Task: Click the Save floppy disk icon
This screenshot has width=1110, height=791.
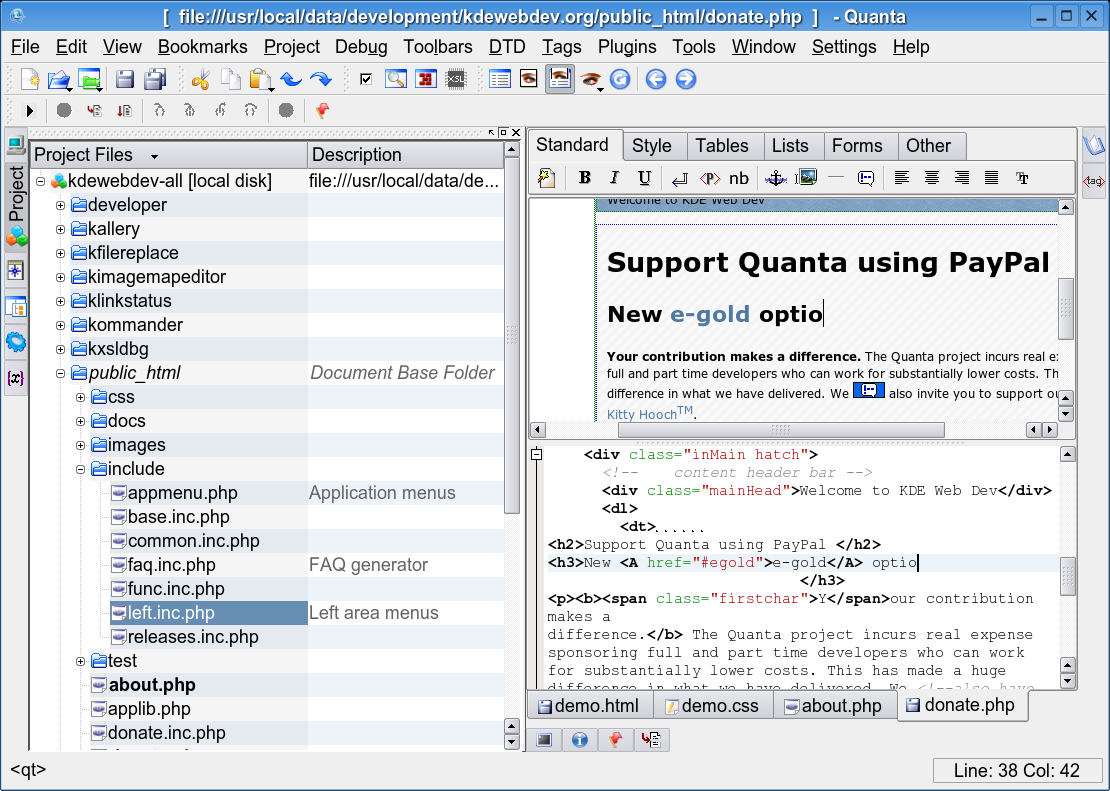Action: [x=125, y=79]
